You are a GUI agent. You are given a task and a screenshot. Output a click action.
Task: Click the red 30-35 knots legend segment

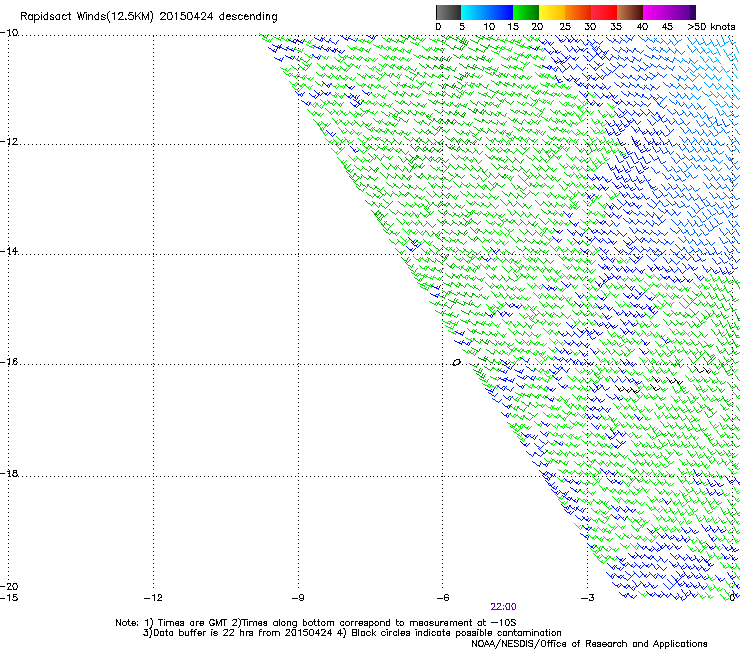point(604,12)
